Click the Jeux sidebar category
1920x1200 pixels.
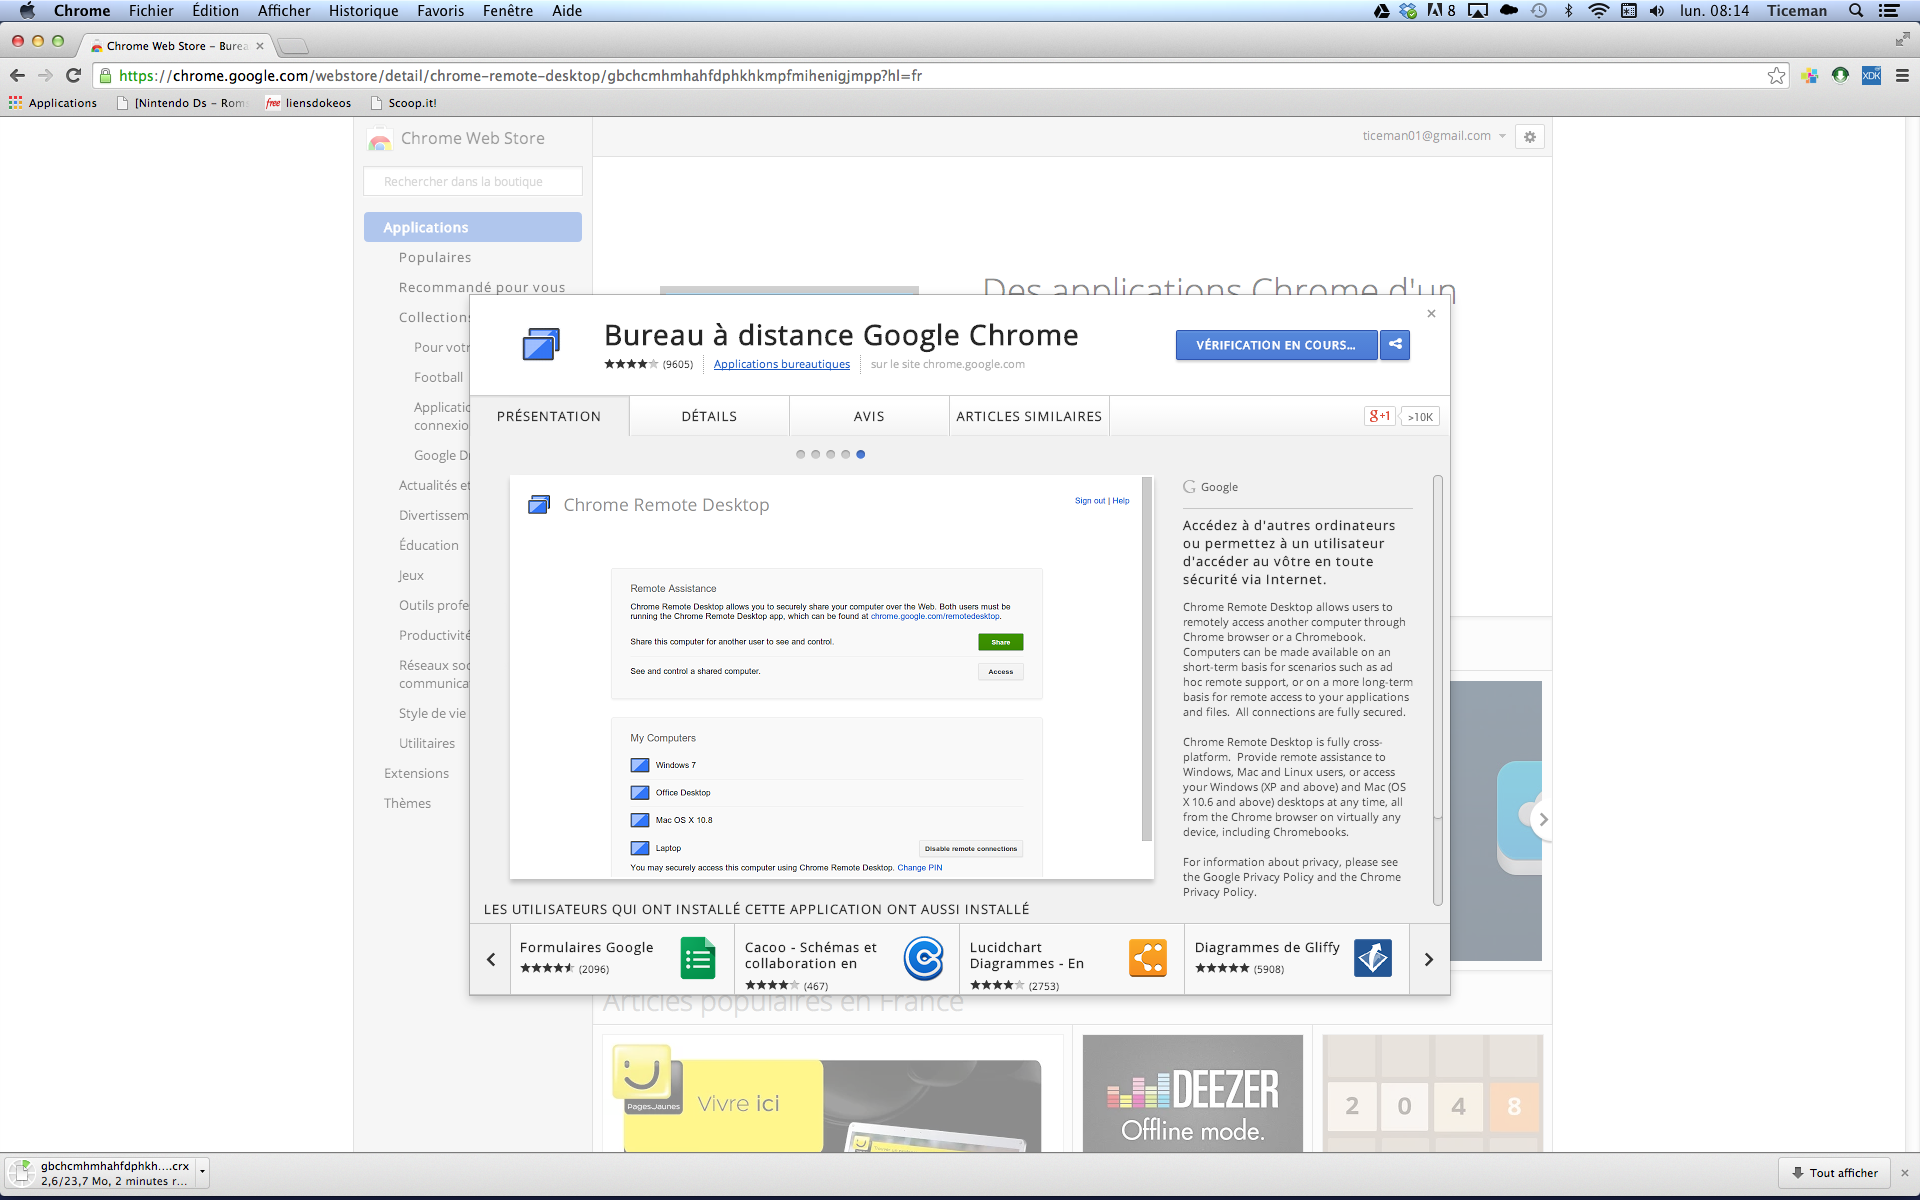411,575
